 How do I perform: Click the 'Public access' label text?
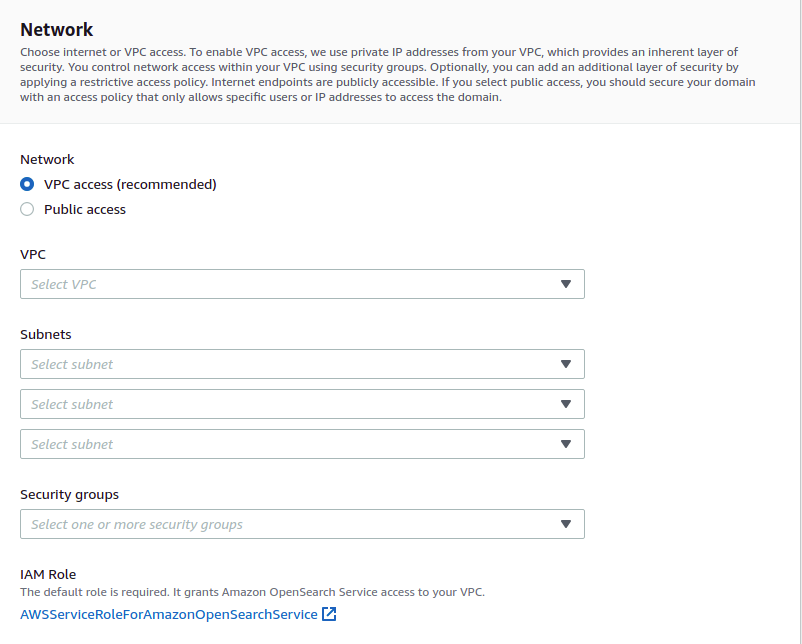point(85,210)
